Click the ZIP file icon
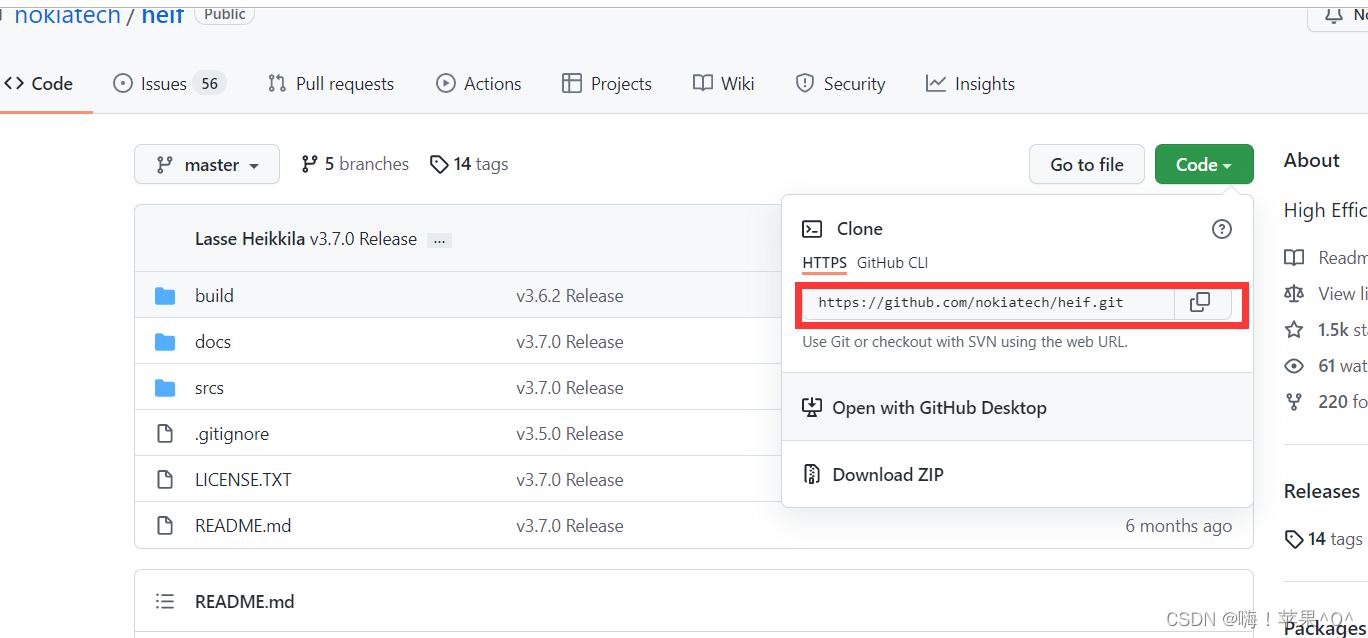Image resolution: width=1368 pixels, height=638 pixels. click(812, 475)
